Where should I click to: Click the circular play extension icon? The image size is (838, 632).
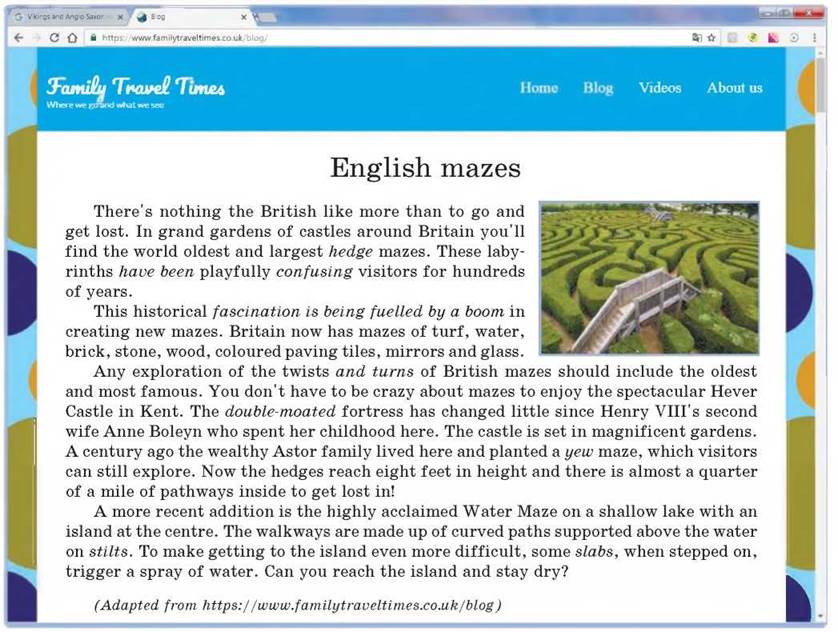[x=794, y=38]
